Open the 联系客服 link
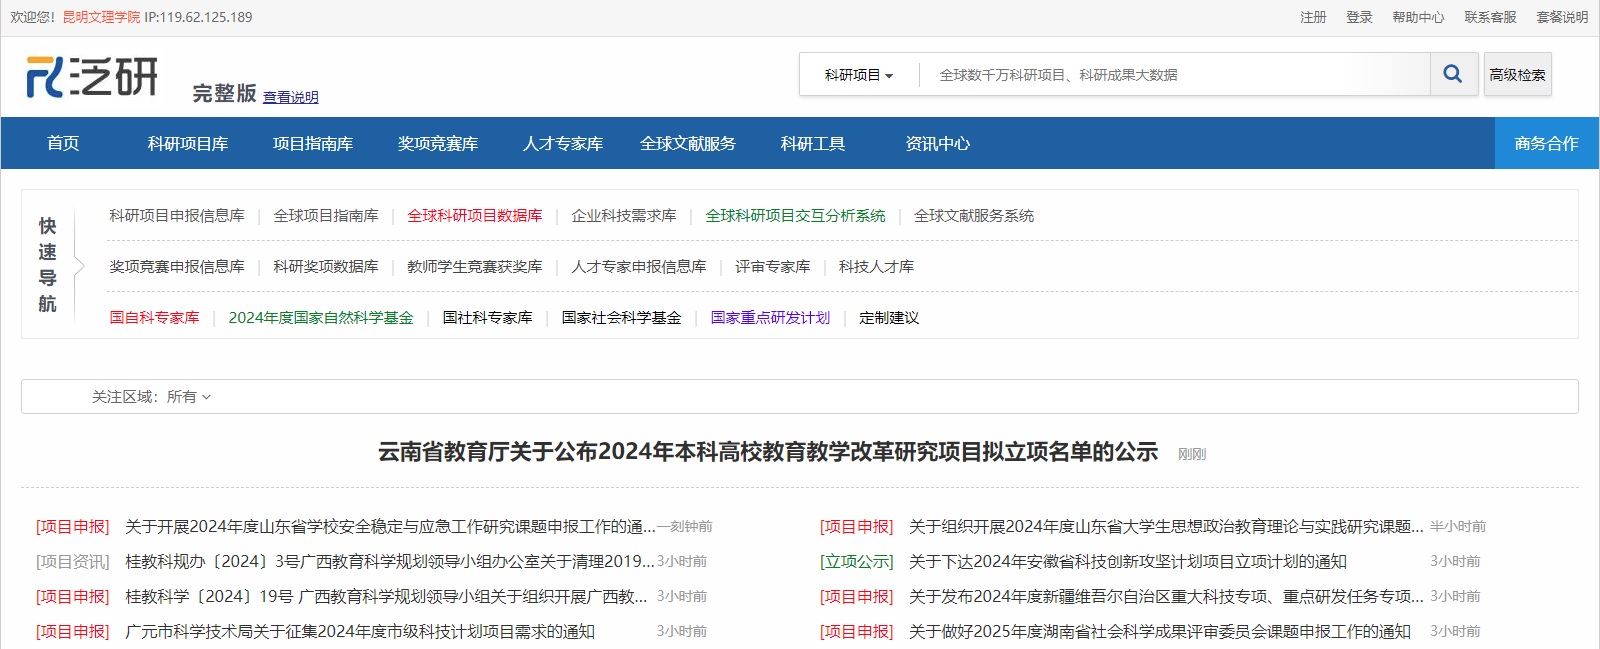This screenshot has height=649, width=1600. coord(1490,17)
